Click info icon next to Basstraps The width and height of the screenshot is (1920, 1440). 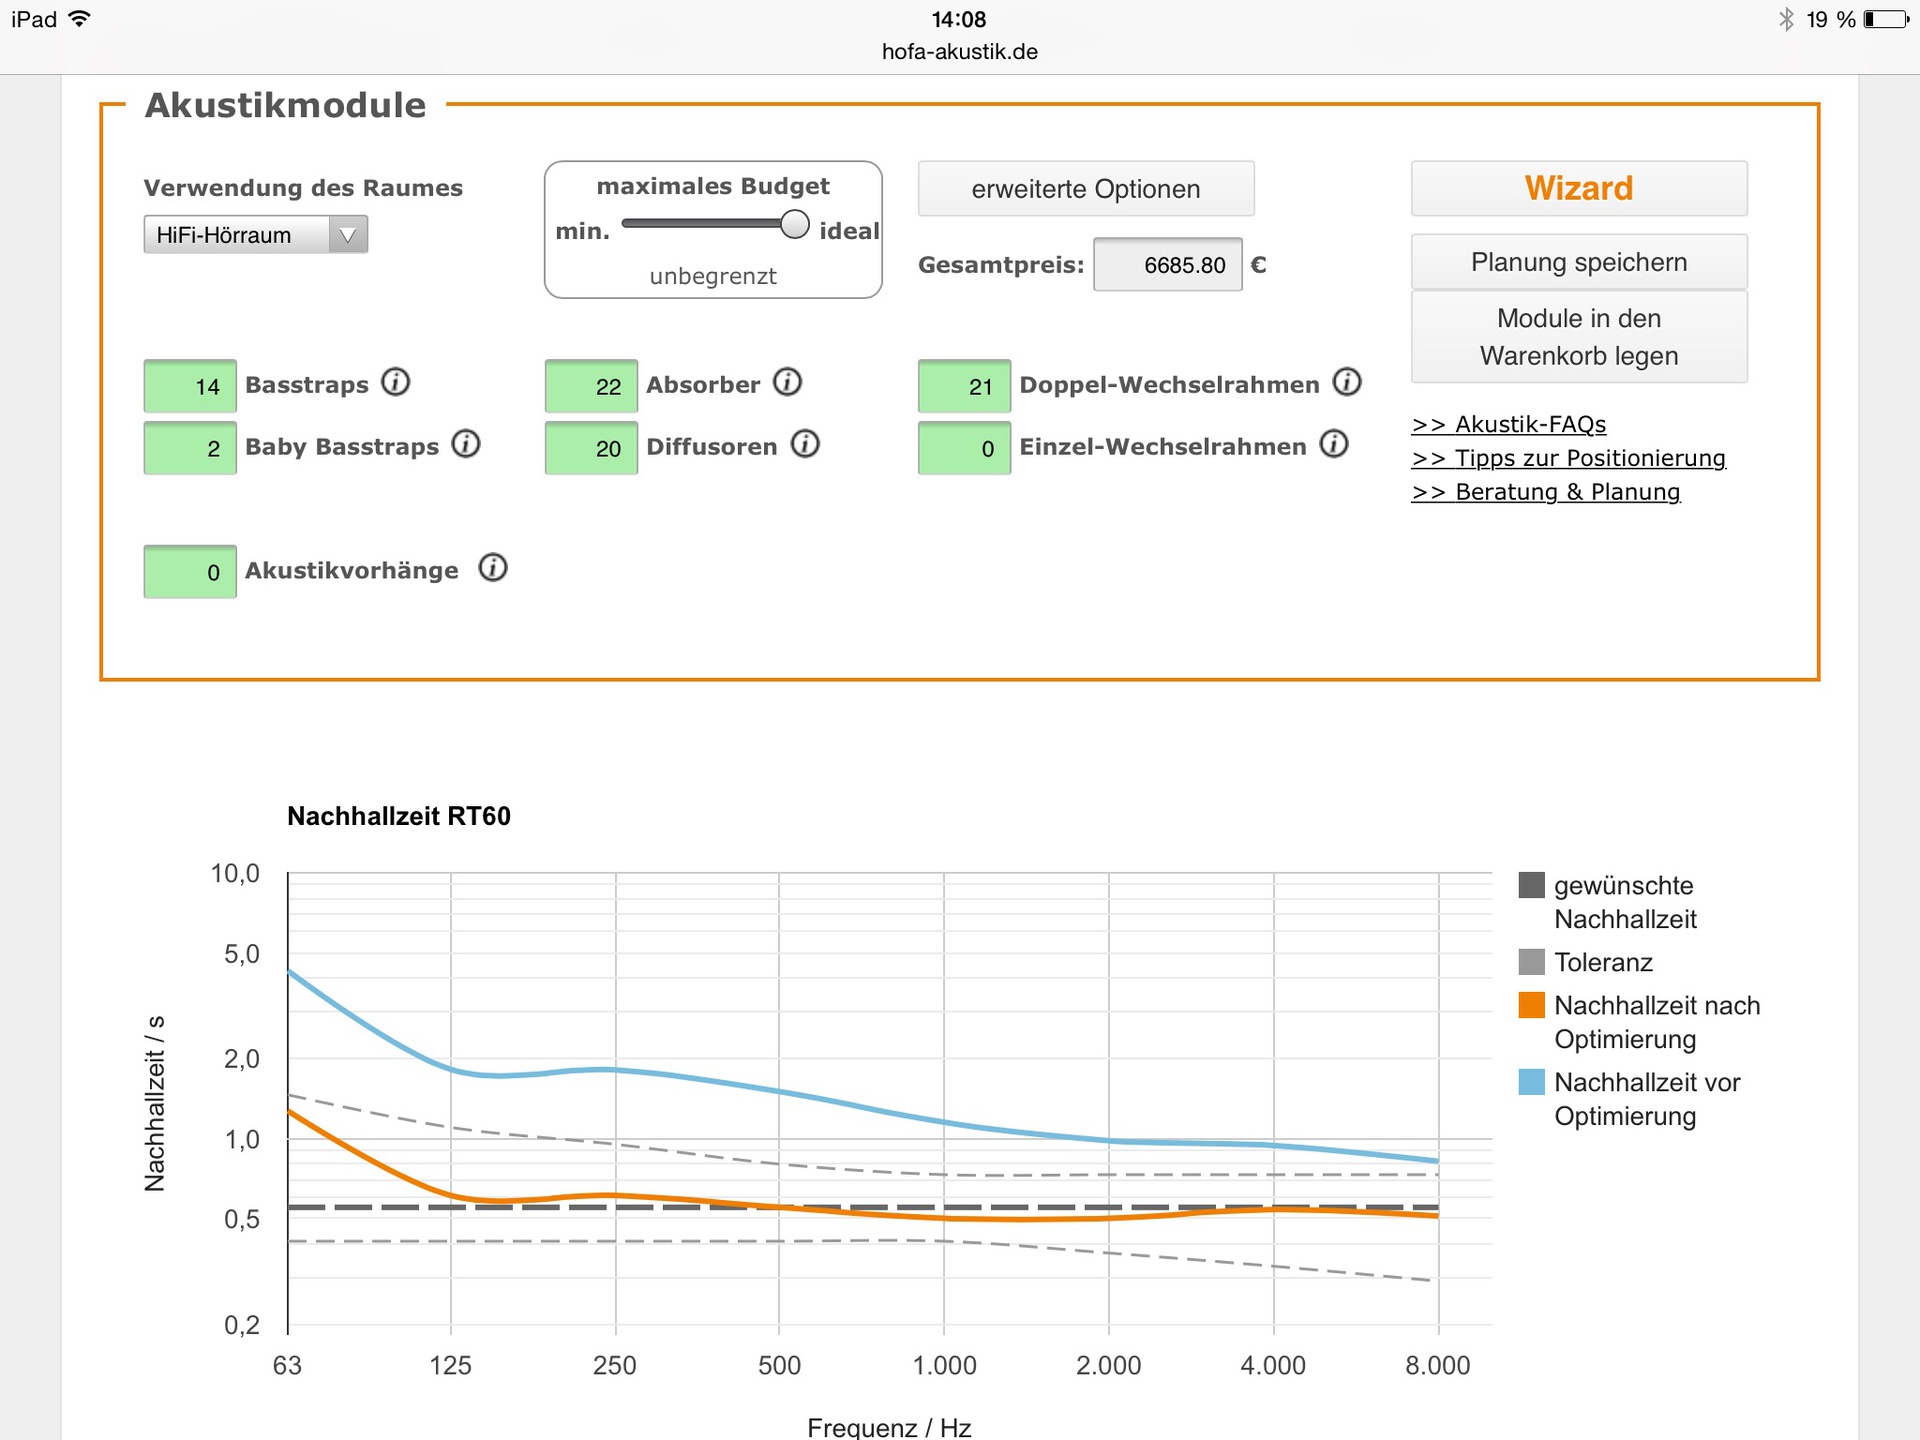pos(396,382)
